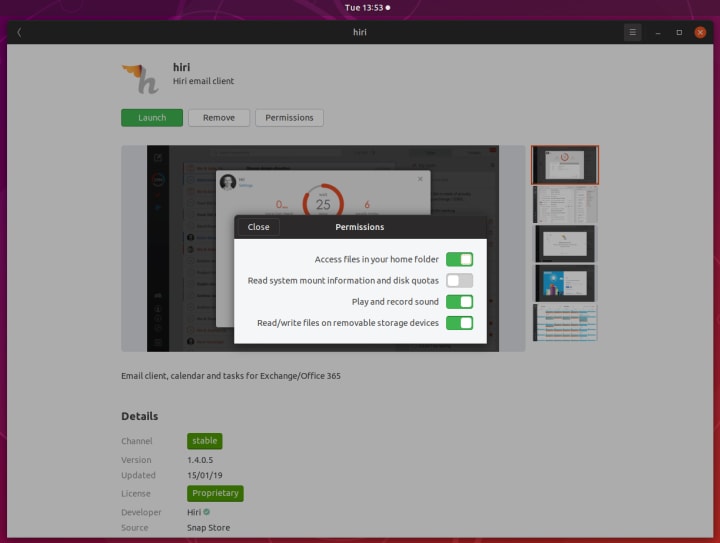Toggle Access files in your home folder
This screenshot has height=543, width=720.
click(459, 259)
